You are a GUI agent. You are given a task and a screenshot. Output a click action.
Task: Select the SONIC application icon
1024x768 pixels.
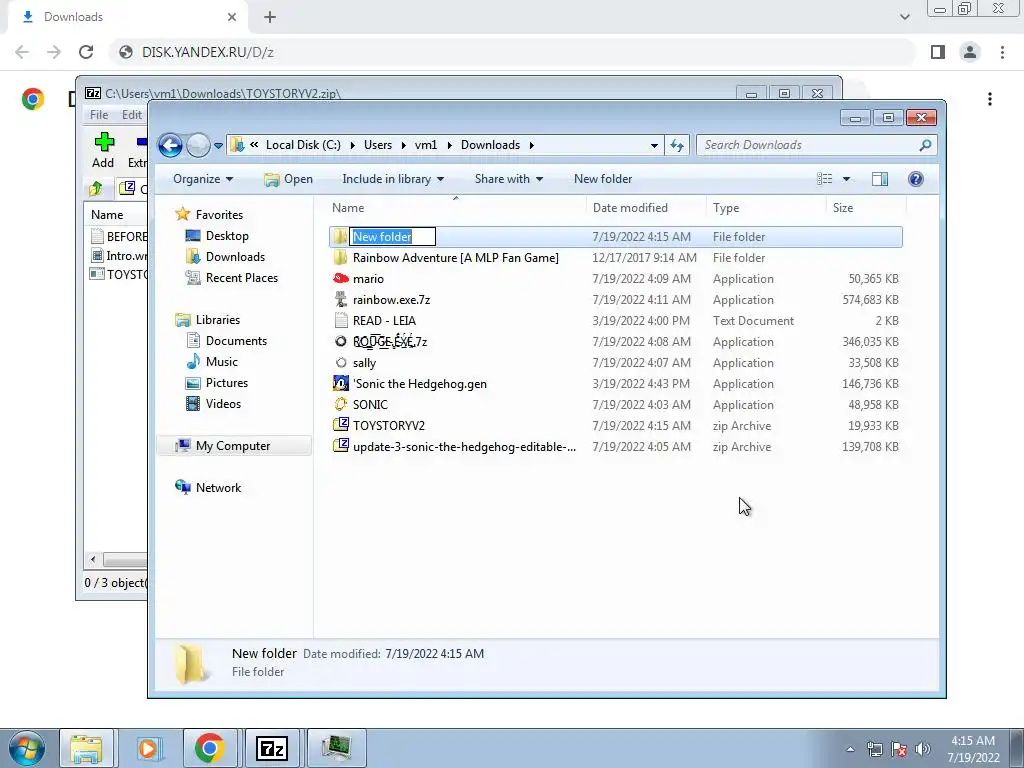pos(340,404)
